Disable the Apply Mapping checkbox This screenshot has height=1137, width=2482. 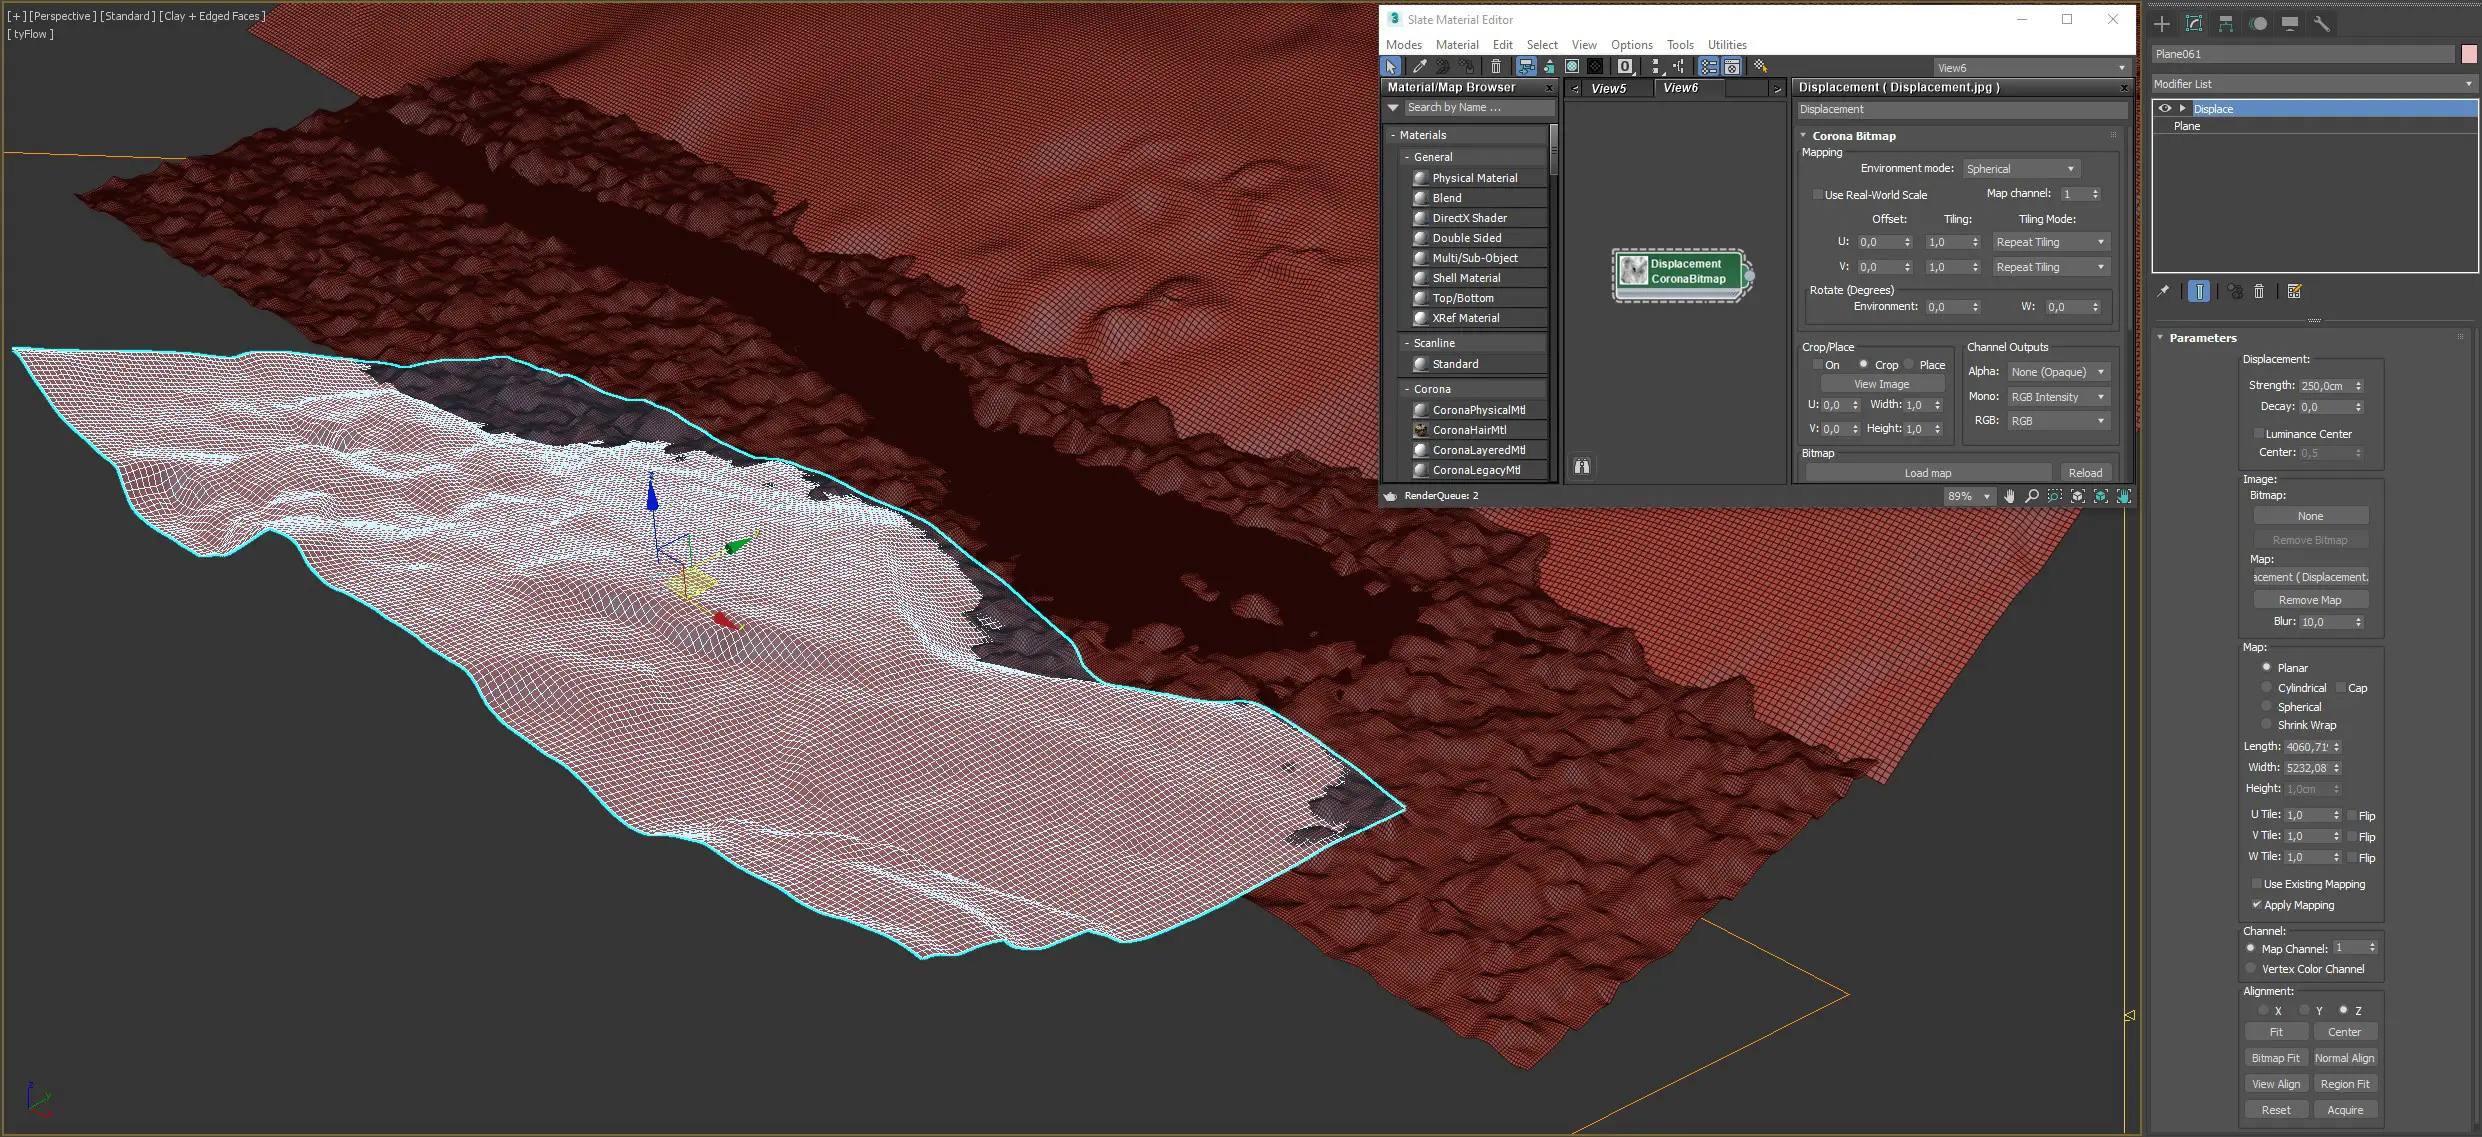pyautogui.click(x=2257, y=905)
